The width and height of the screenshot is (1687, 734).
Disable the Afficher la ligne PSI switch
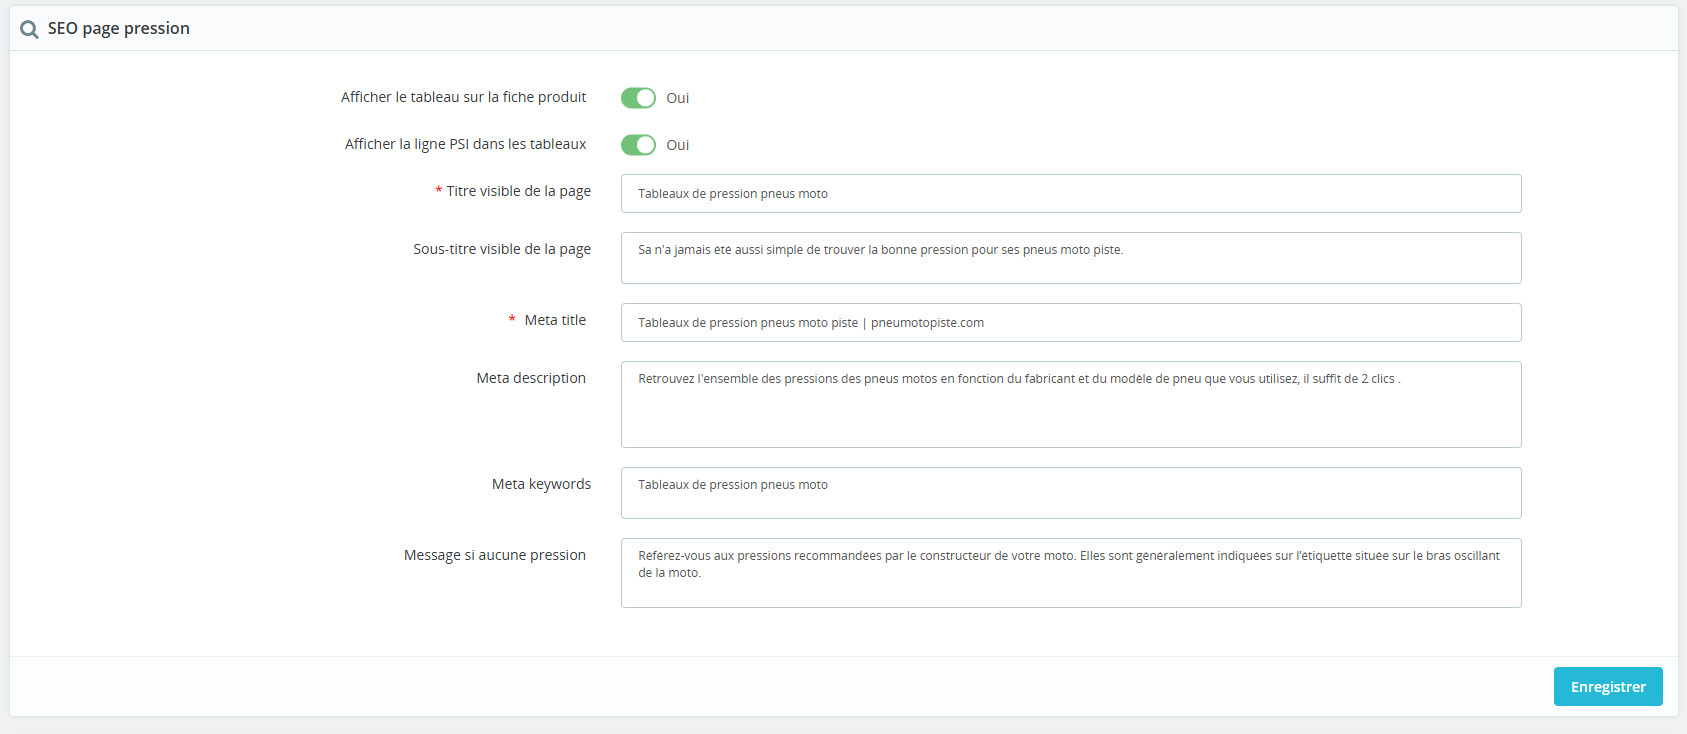638,145
